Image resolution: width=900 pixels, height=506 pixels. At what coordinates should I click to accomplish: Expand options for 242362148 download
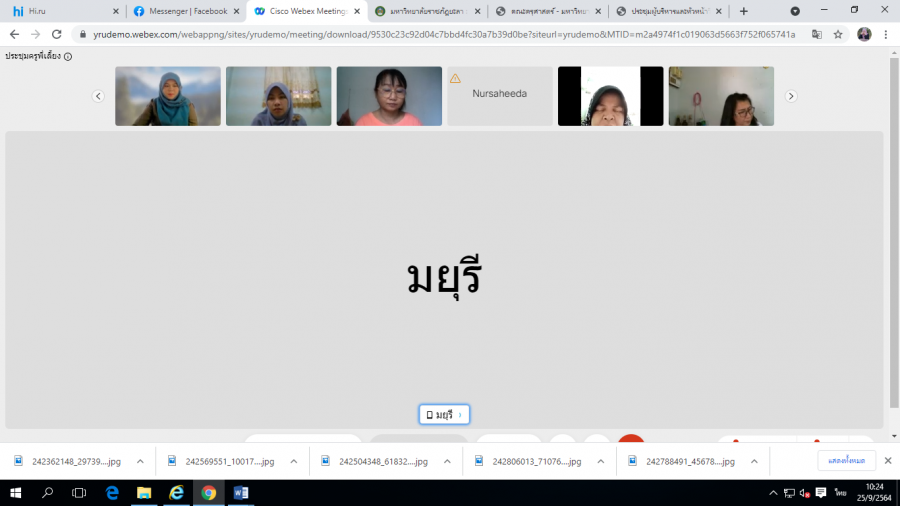click(x=140, y=461)
